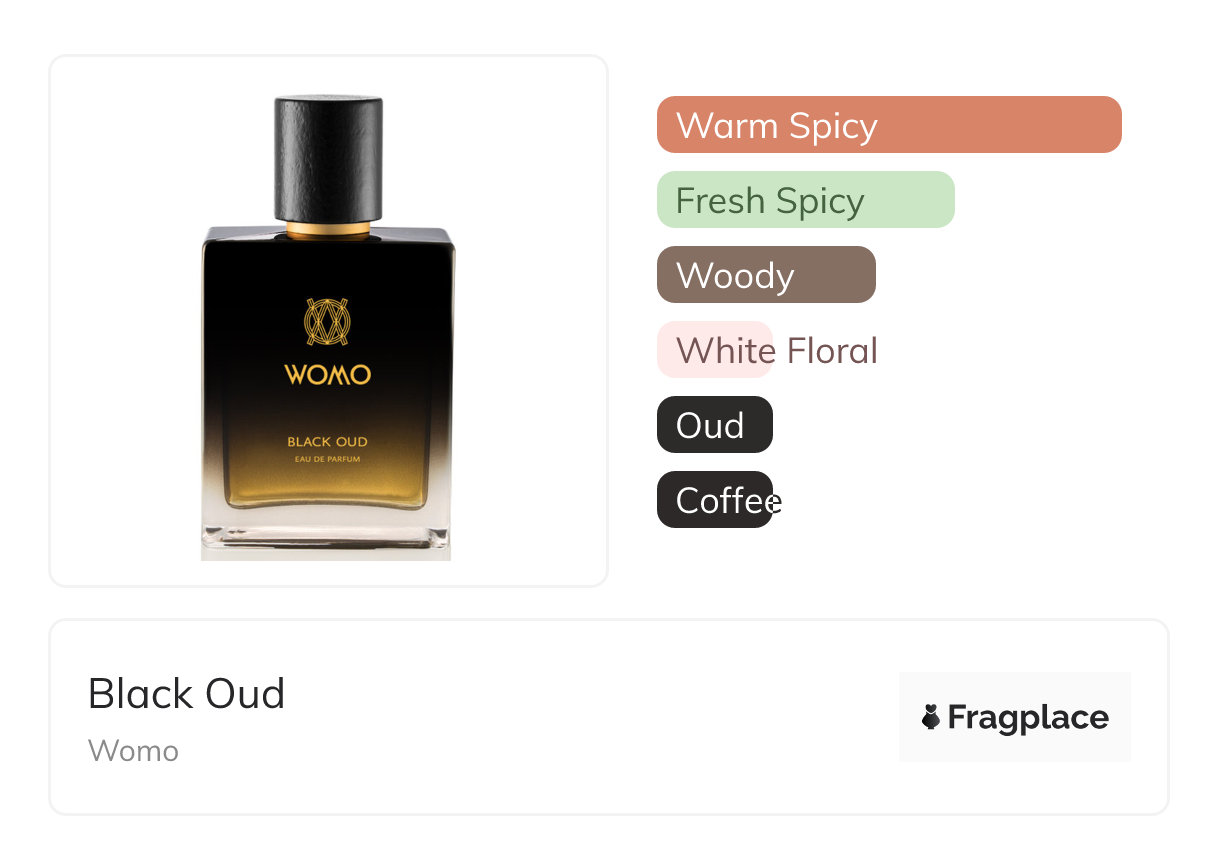Click the gold WOMO wordmark on bottle
The height and width of the screenshot is (864, 1218).
click(327, 375)
